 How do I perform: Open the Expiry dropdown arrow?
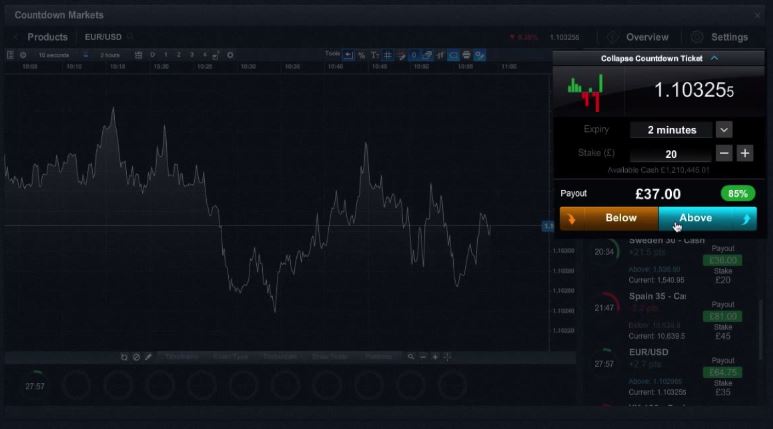tap(724, 129)
